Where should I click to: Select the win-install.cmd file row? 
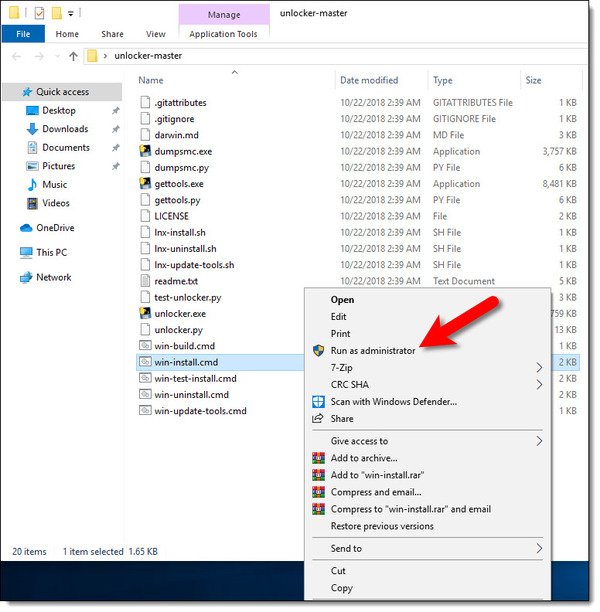tap(220, 362)
